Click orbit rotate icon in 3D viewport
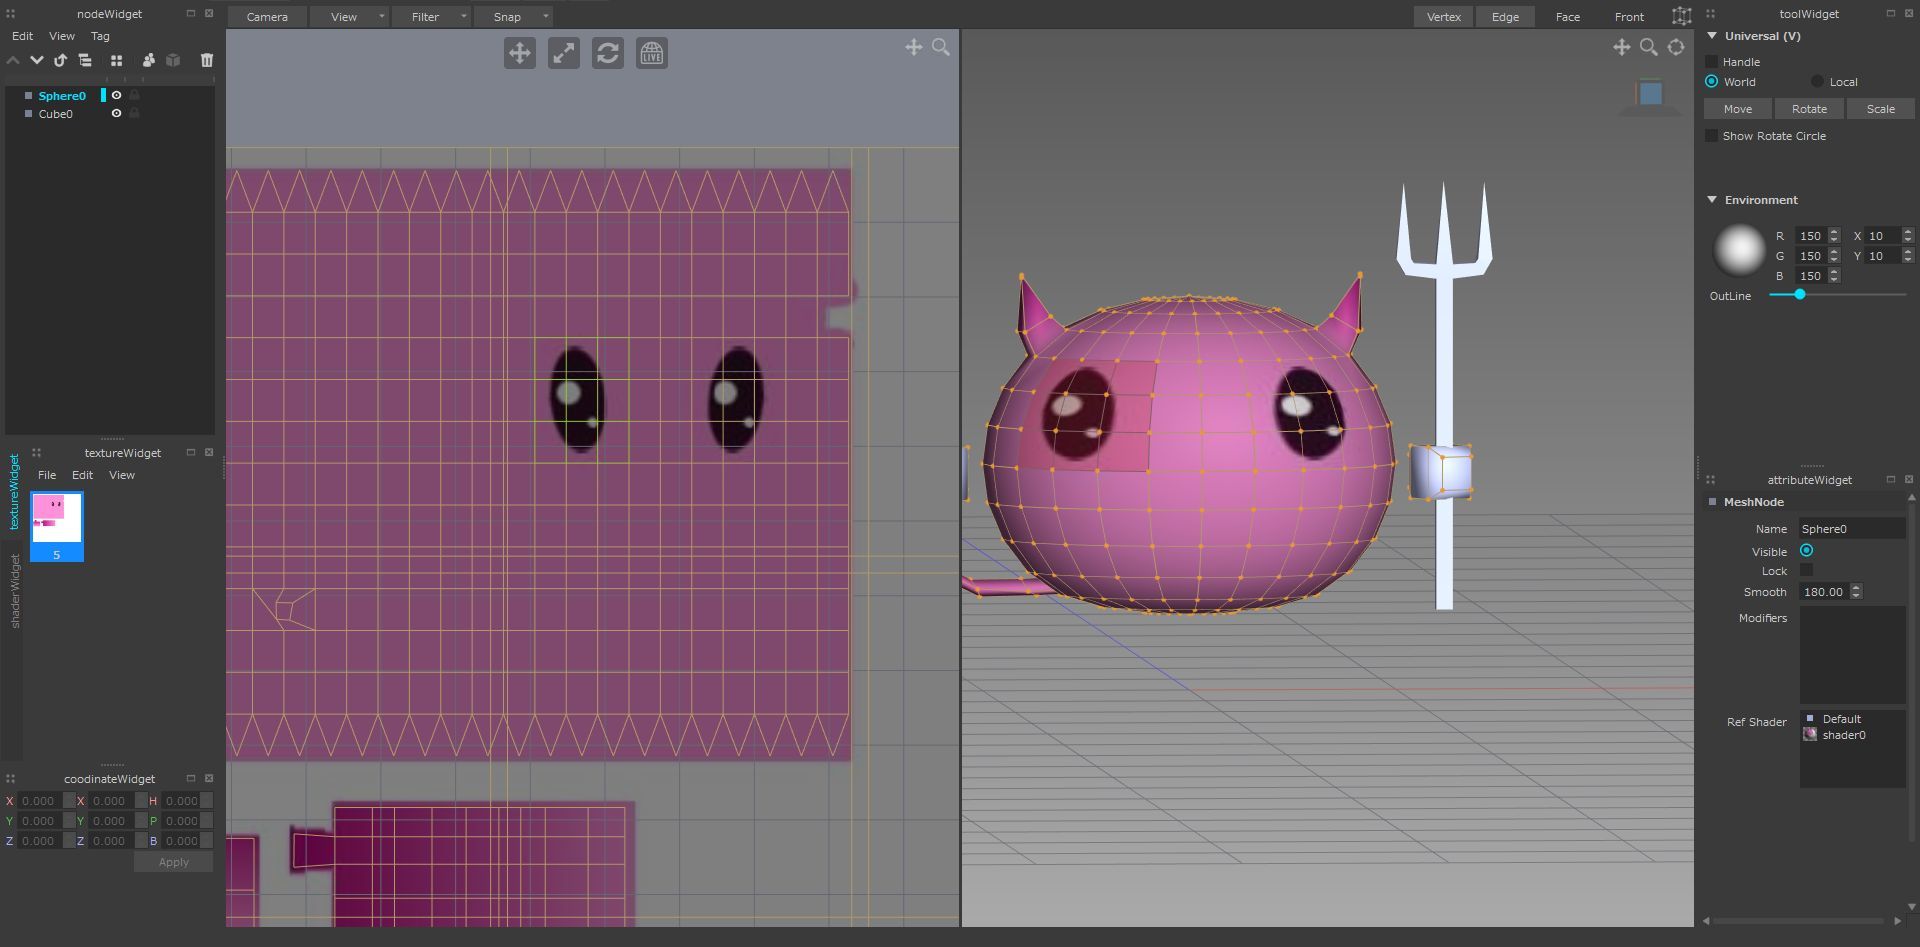This screenshot has height=947, width=1920. click(x=1676, y=47)
